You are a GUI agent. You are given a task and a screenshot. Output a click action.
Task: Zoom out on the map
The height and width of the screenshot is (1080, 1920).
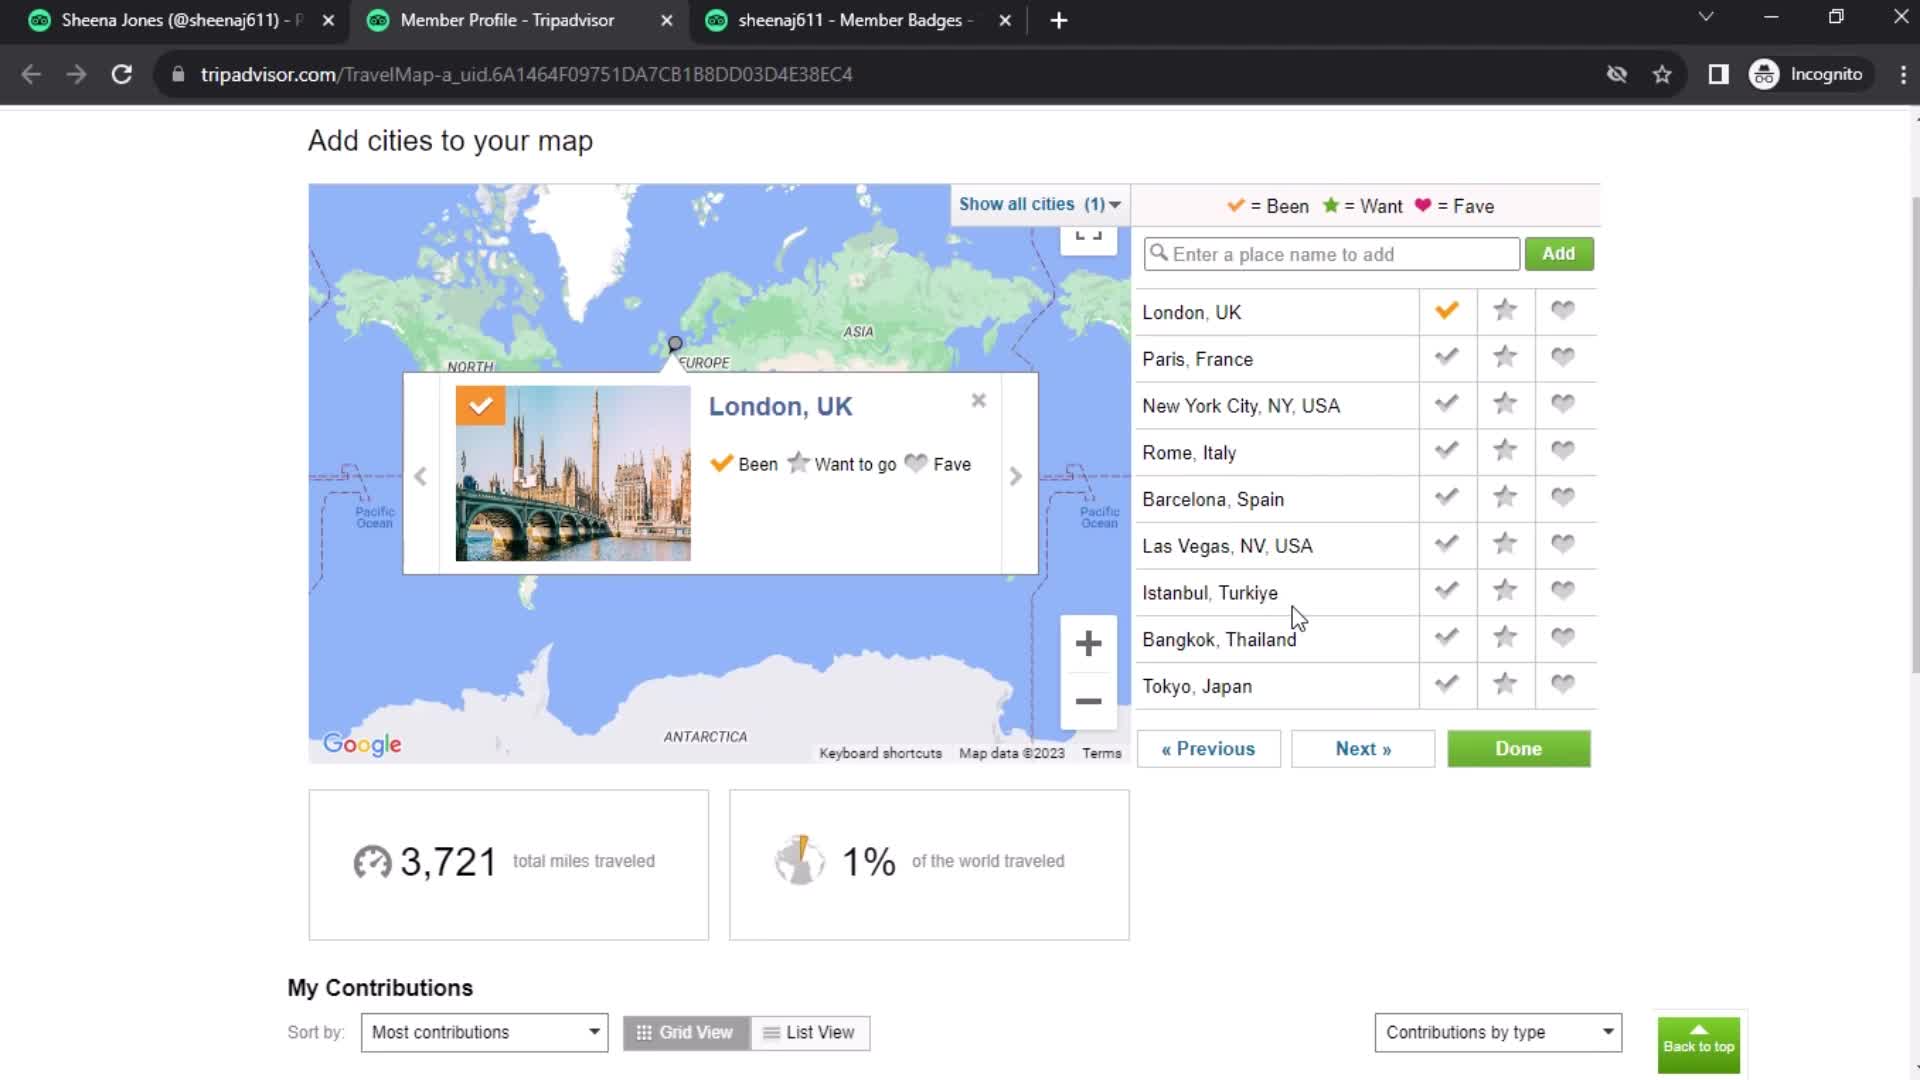pos(1088,701)
